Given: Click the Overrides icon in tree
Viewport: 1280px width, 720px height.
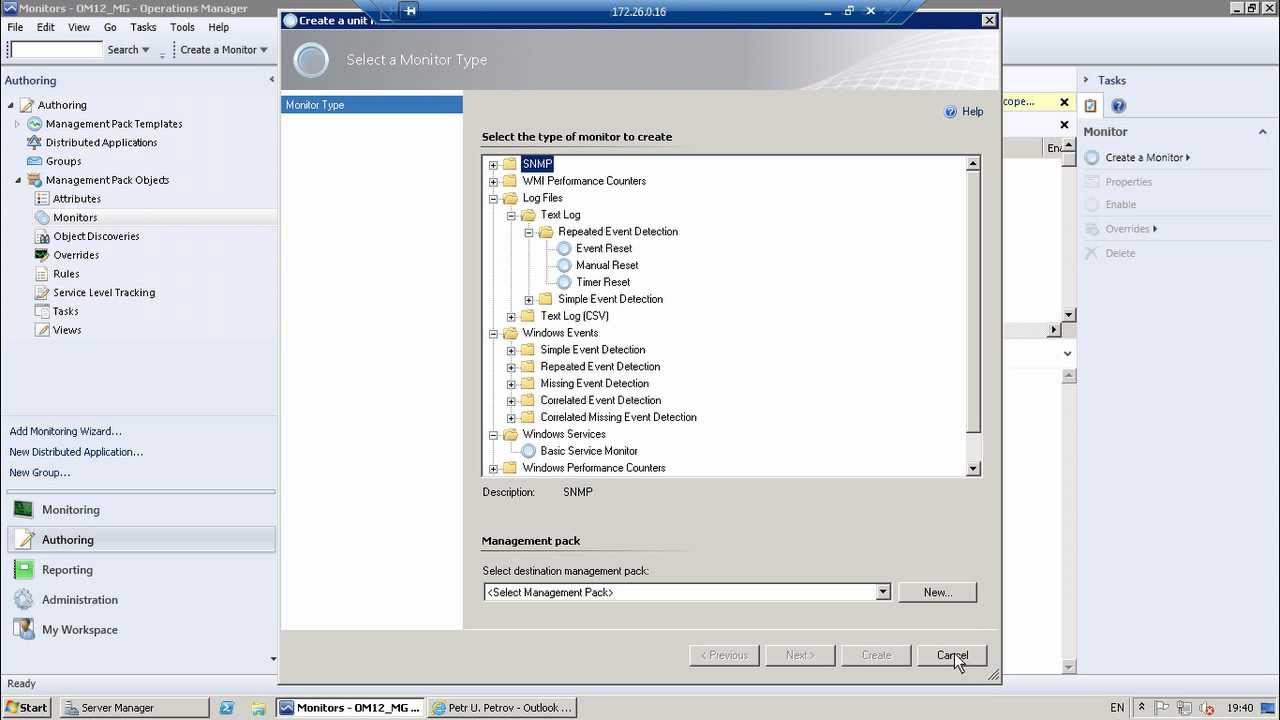Looking at the screenshot, I should (42, 255).
